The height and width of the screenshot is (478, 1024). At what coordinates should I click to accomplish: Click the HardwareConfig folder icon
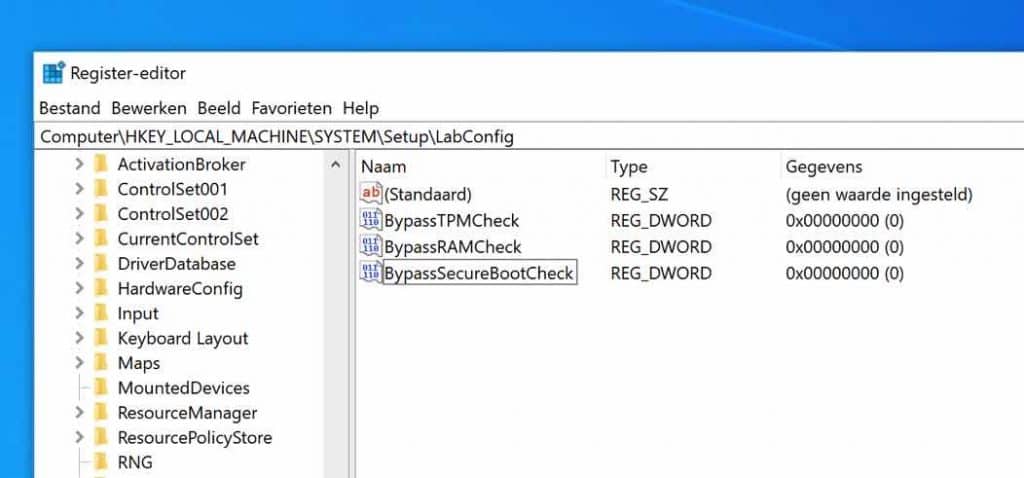coord(101,288)
